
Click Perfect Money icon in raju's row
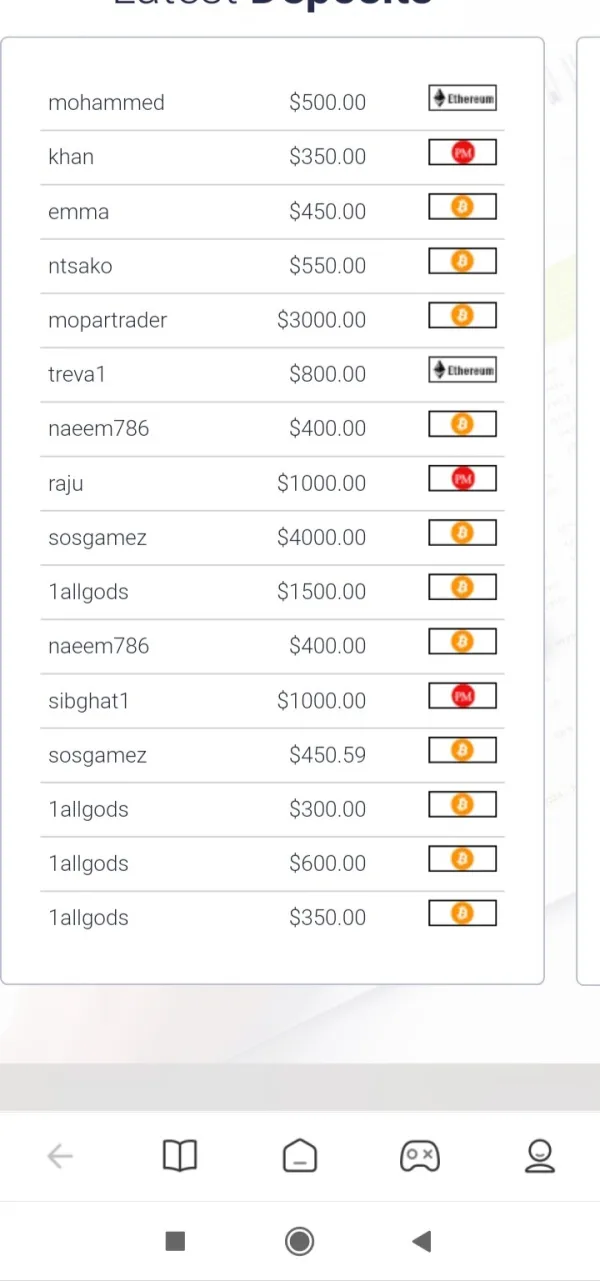coord(462,479)
